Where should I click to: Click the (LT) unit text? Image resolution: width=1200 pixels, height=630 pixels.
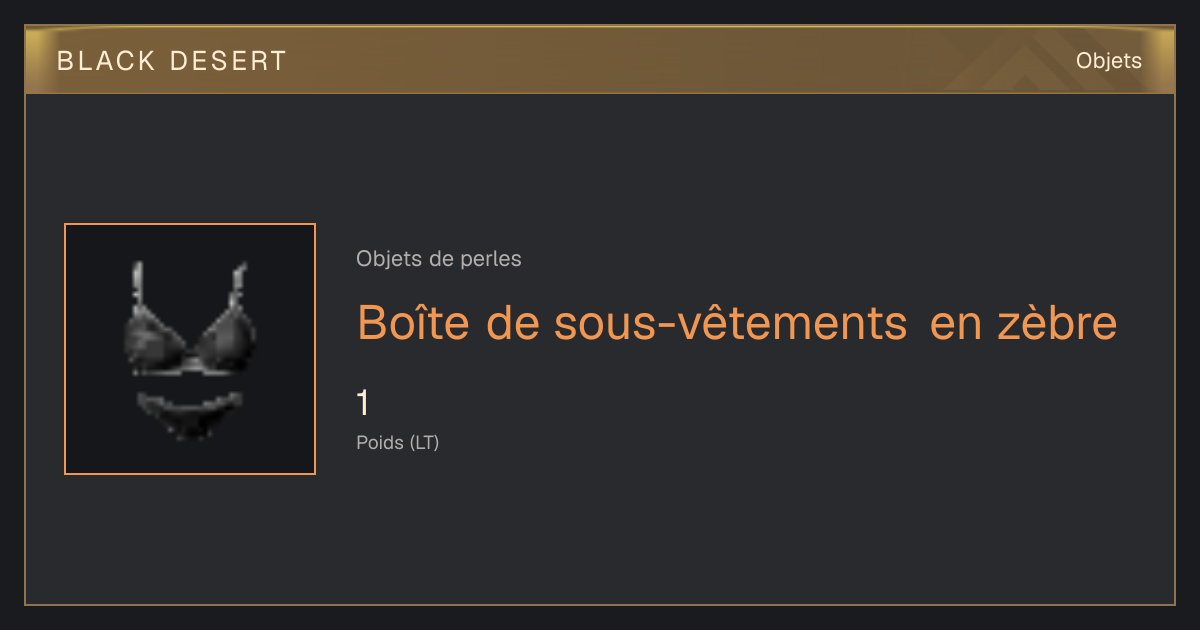[424, 442]
